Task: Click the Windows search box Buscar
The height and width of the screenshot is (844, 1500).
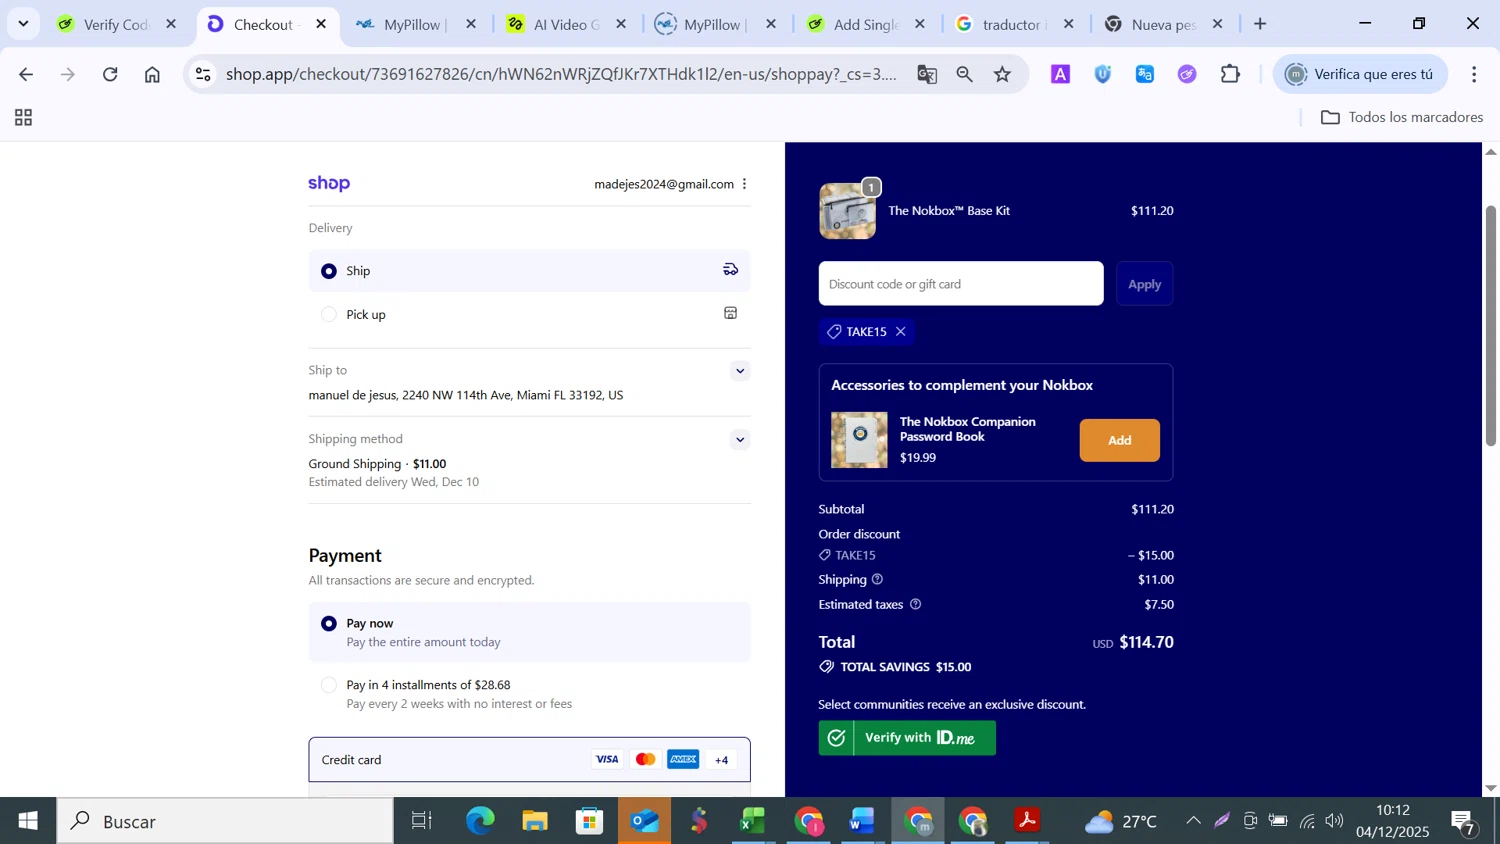Action: click(225, 821)
